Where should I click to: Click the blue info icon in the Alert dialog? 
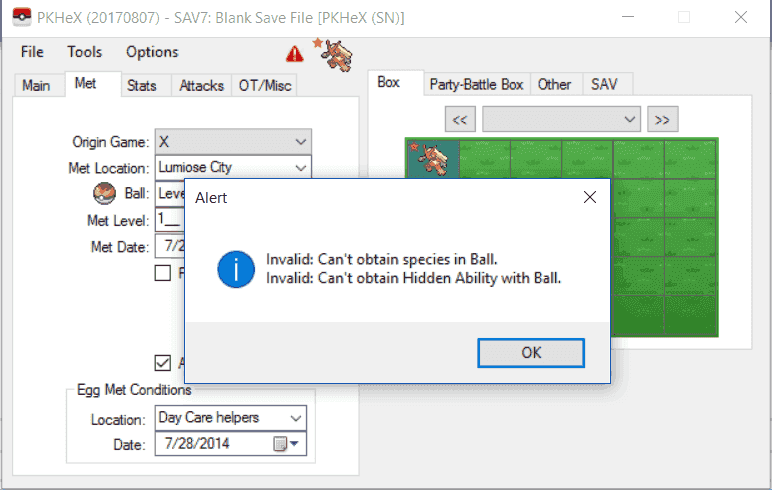click(x=236, y=269)
